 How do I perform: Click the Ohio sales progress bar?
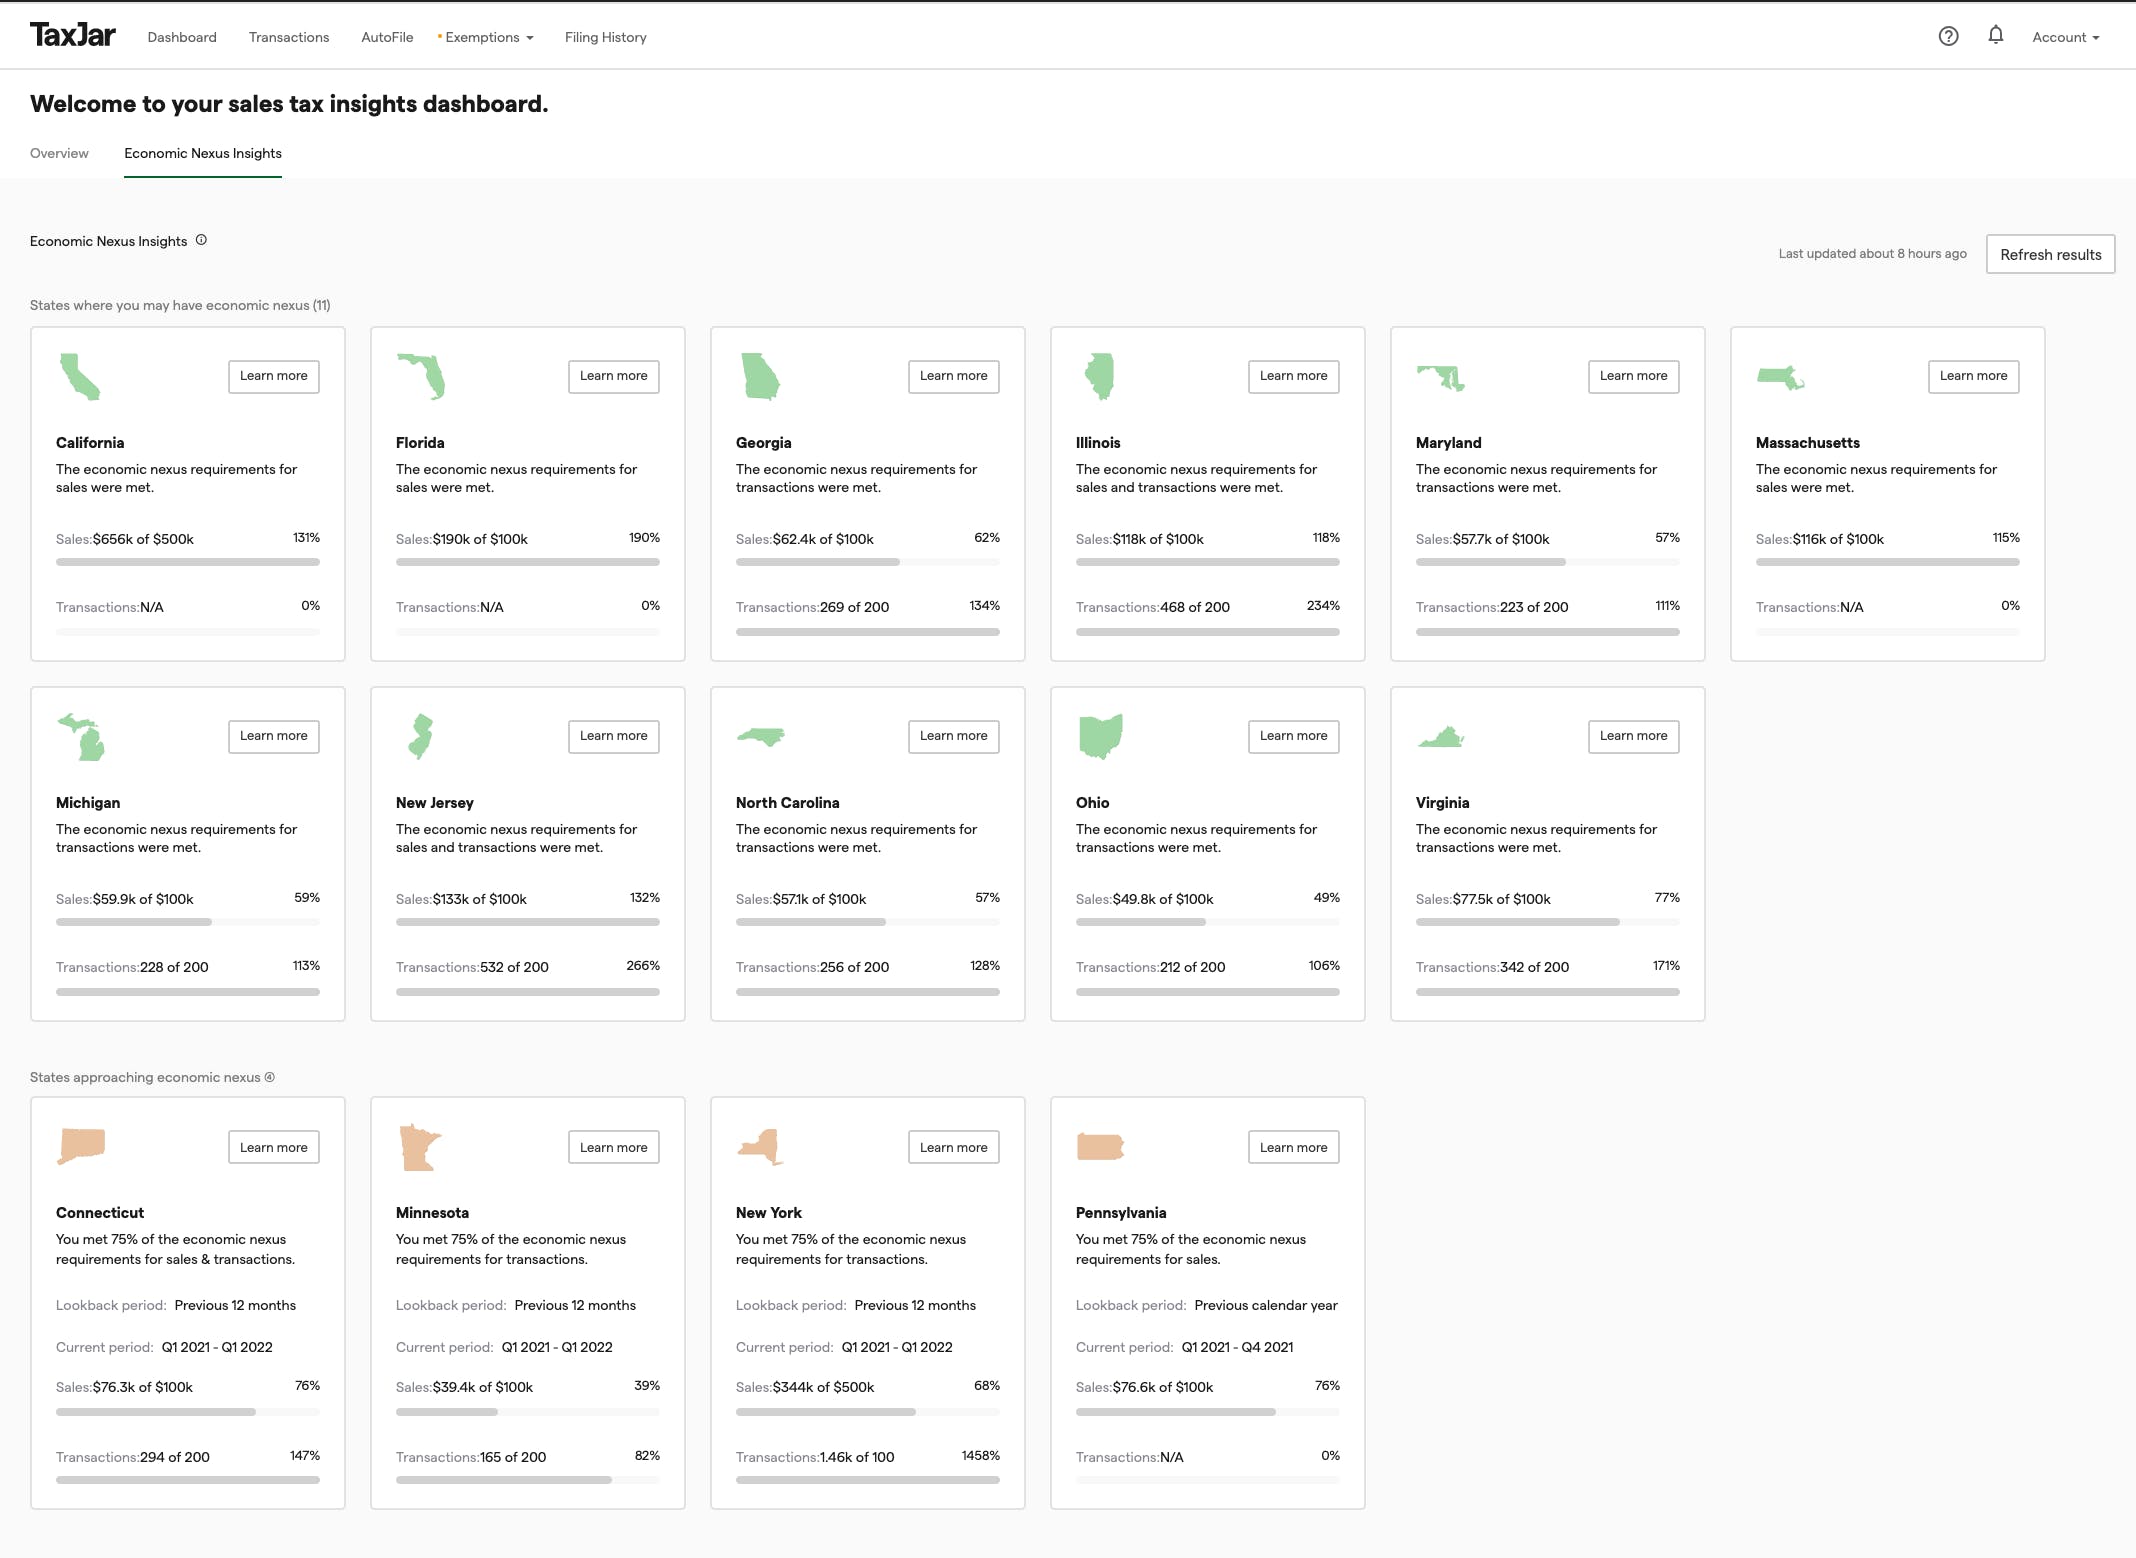click(1208, 922)
